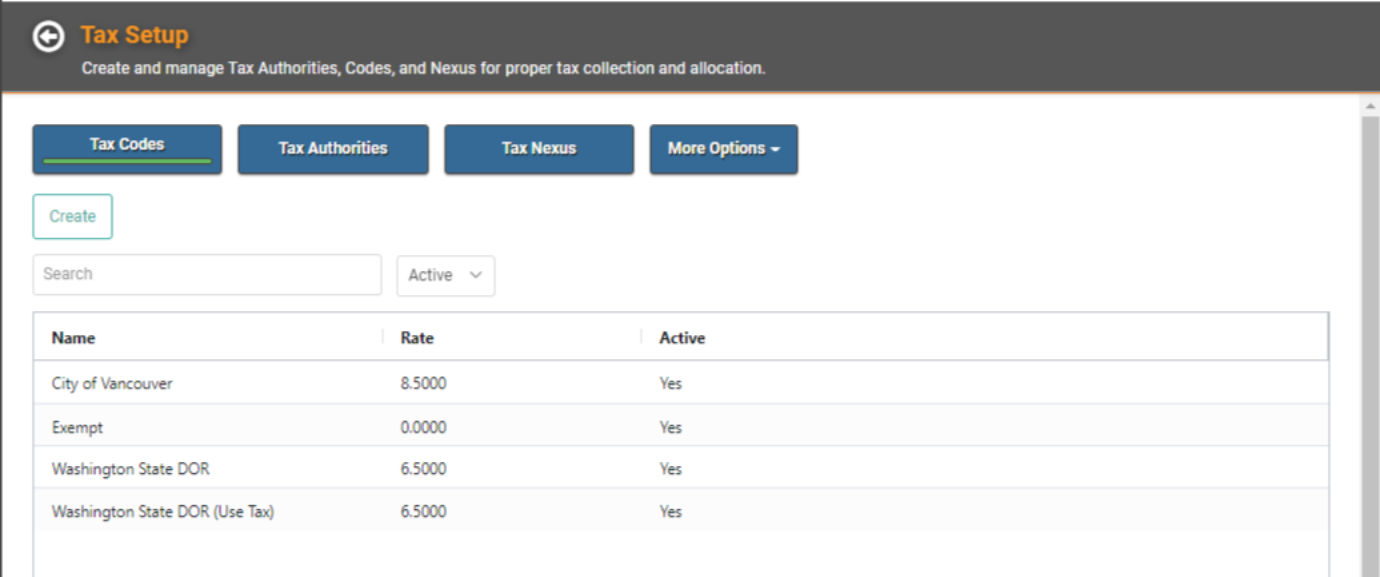Sort by the Name column header
Screen dimensions: 1380x577
pos(73,338)
